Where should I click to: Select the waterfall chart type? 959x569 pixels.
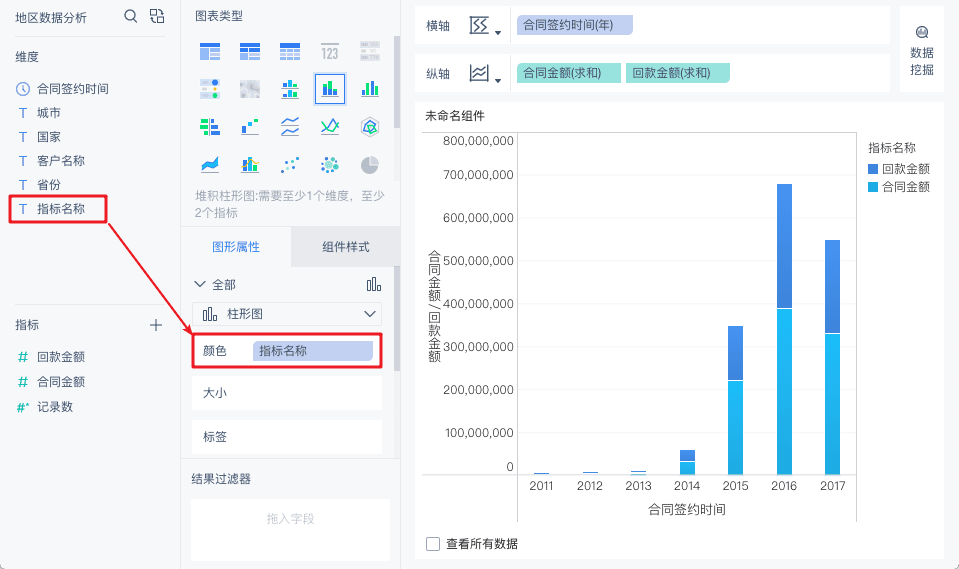250,127
